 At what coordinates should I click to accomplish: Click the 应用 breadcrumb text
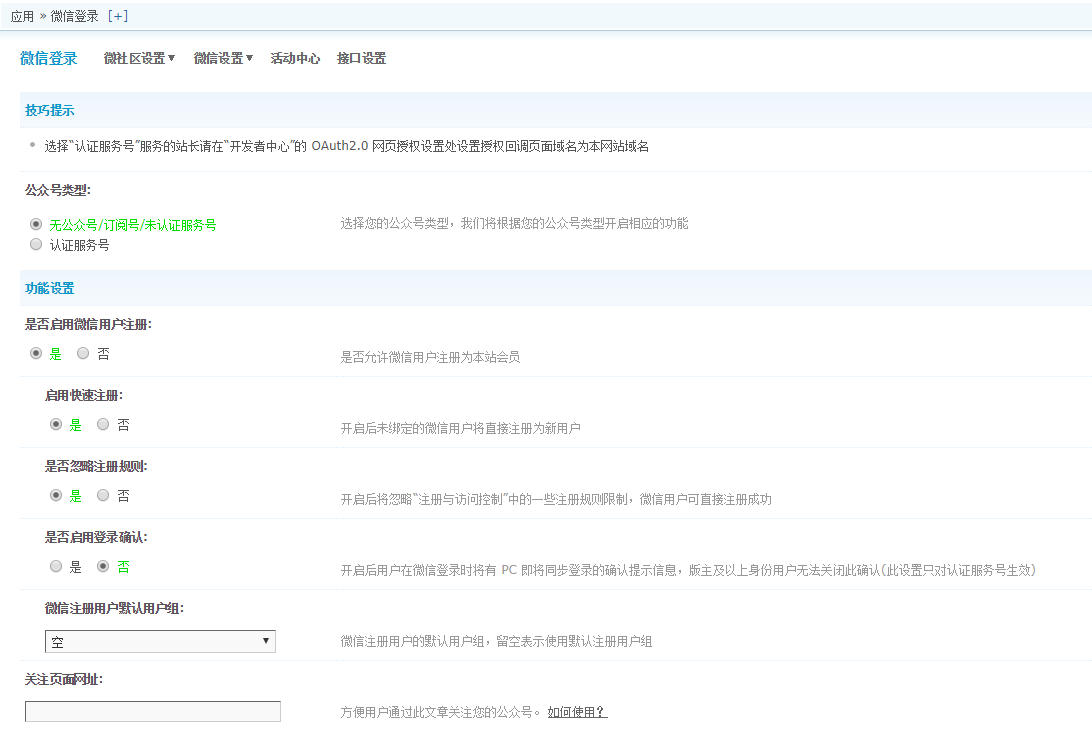point(22,16)
